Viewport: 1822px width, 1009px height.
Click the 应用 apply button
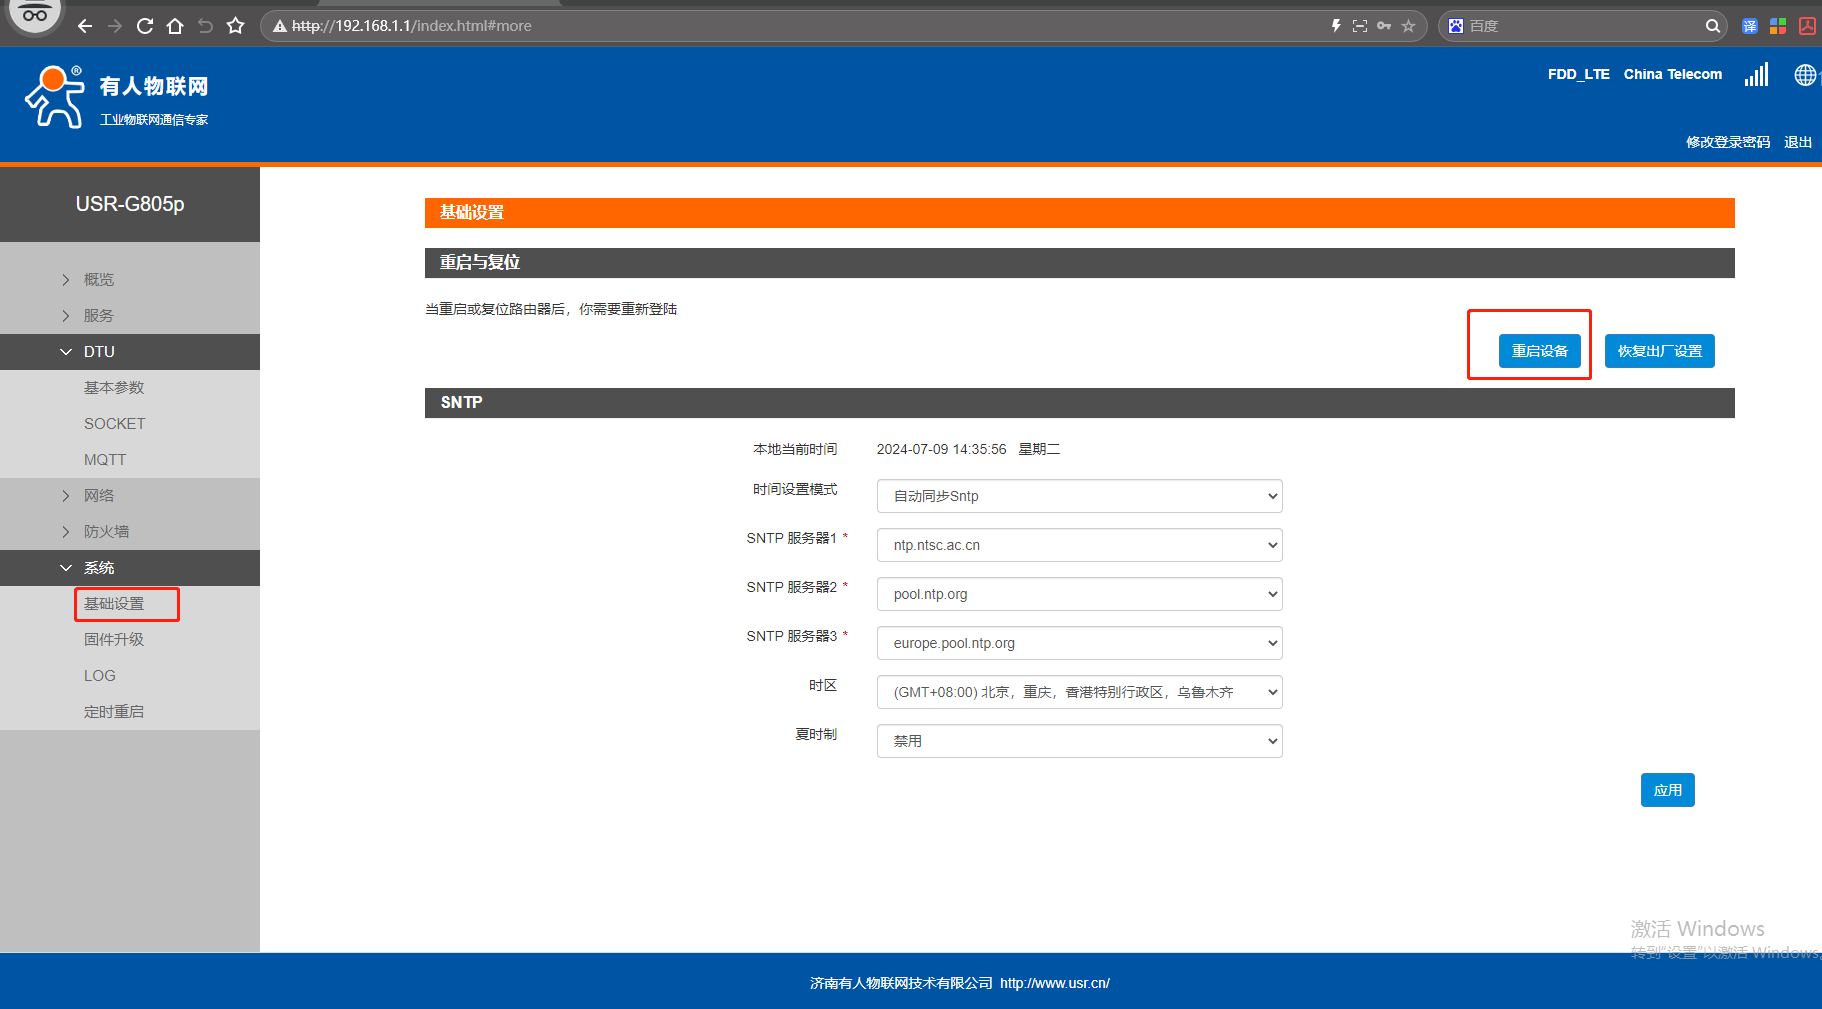click(1667, 790)
